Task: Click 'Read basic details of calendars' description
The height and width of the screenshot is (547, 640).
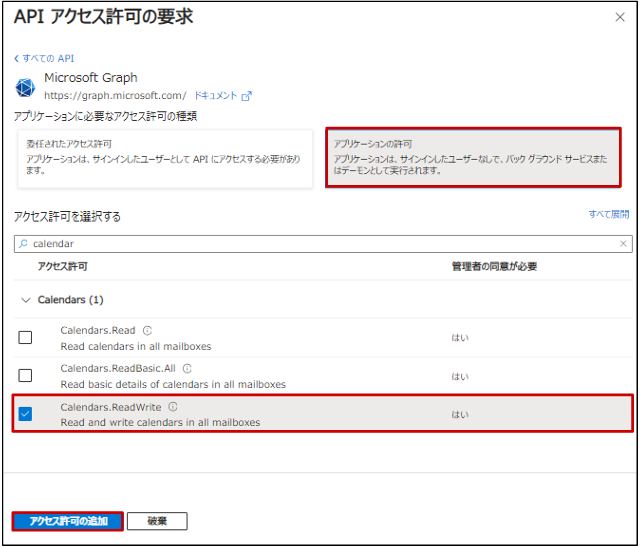Action: [x=173, y=385]
